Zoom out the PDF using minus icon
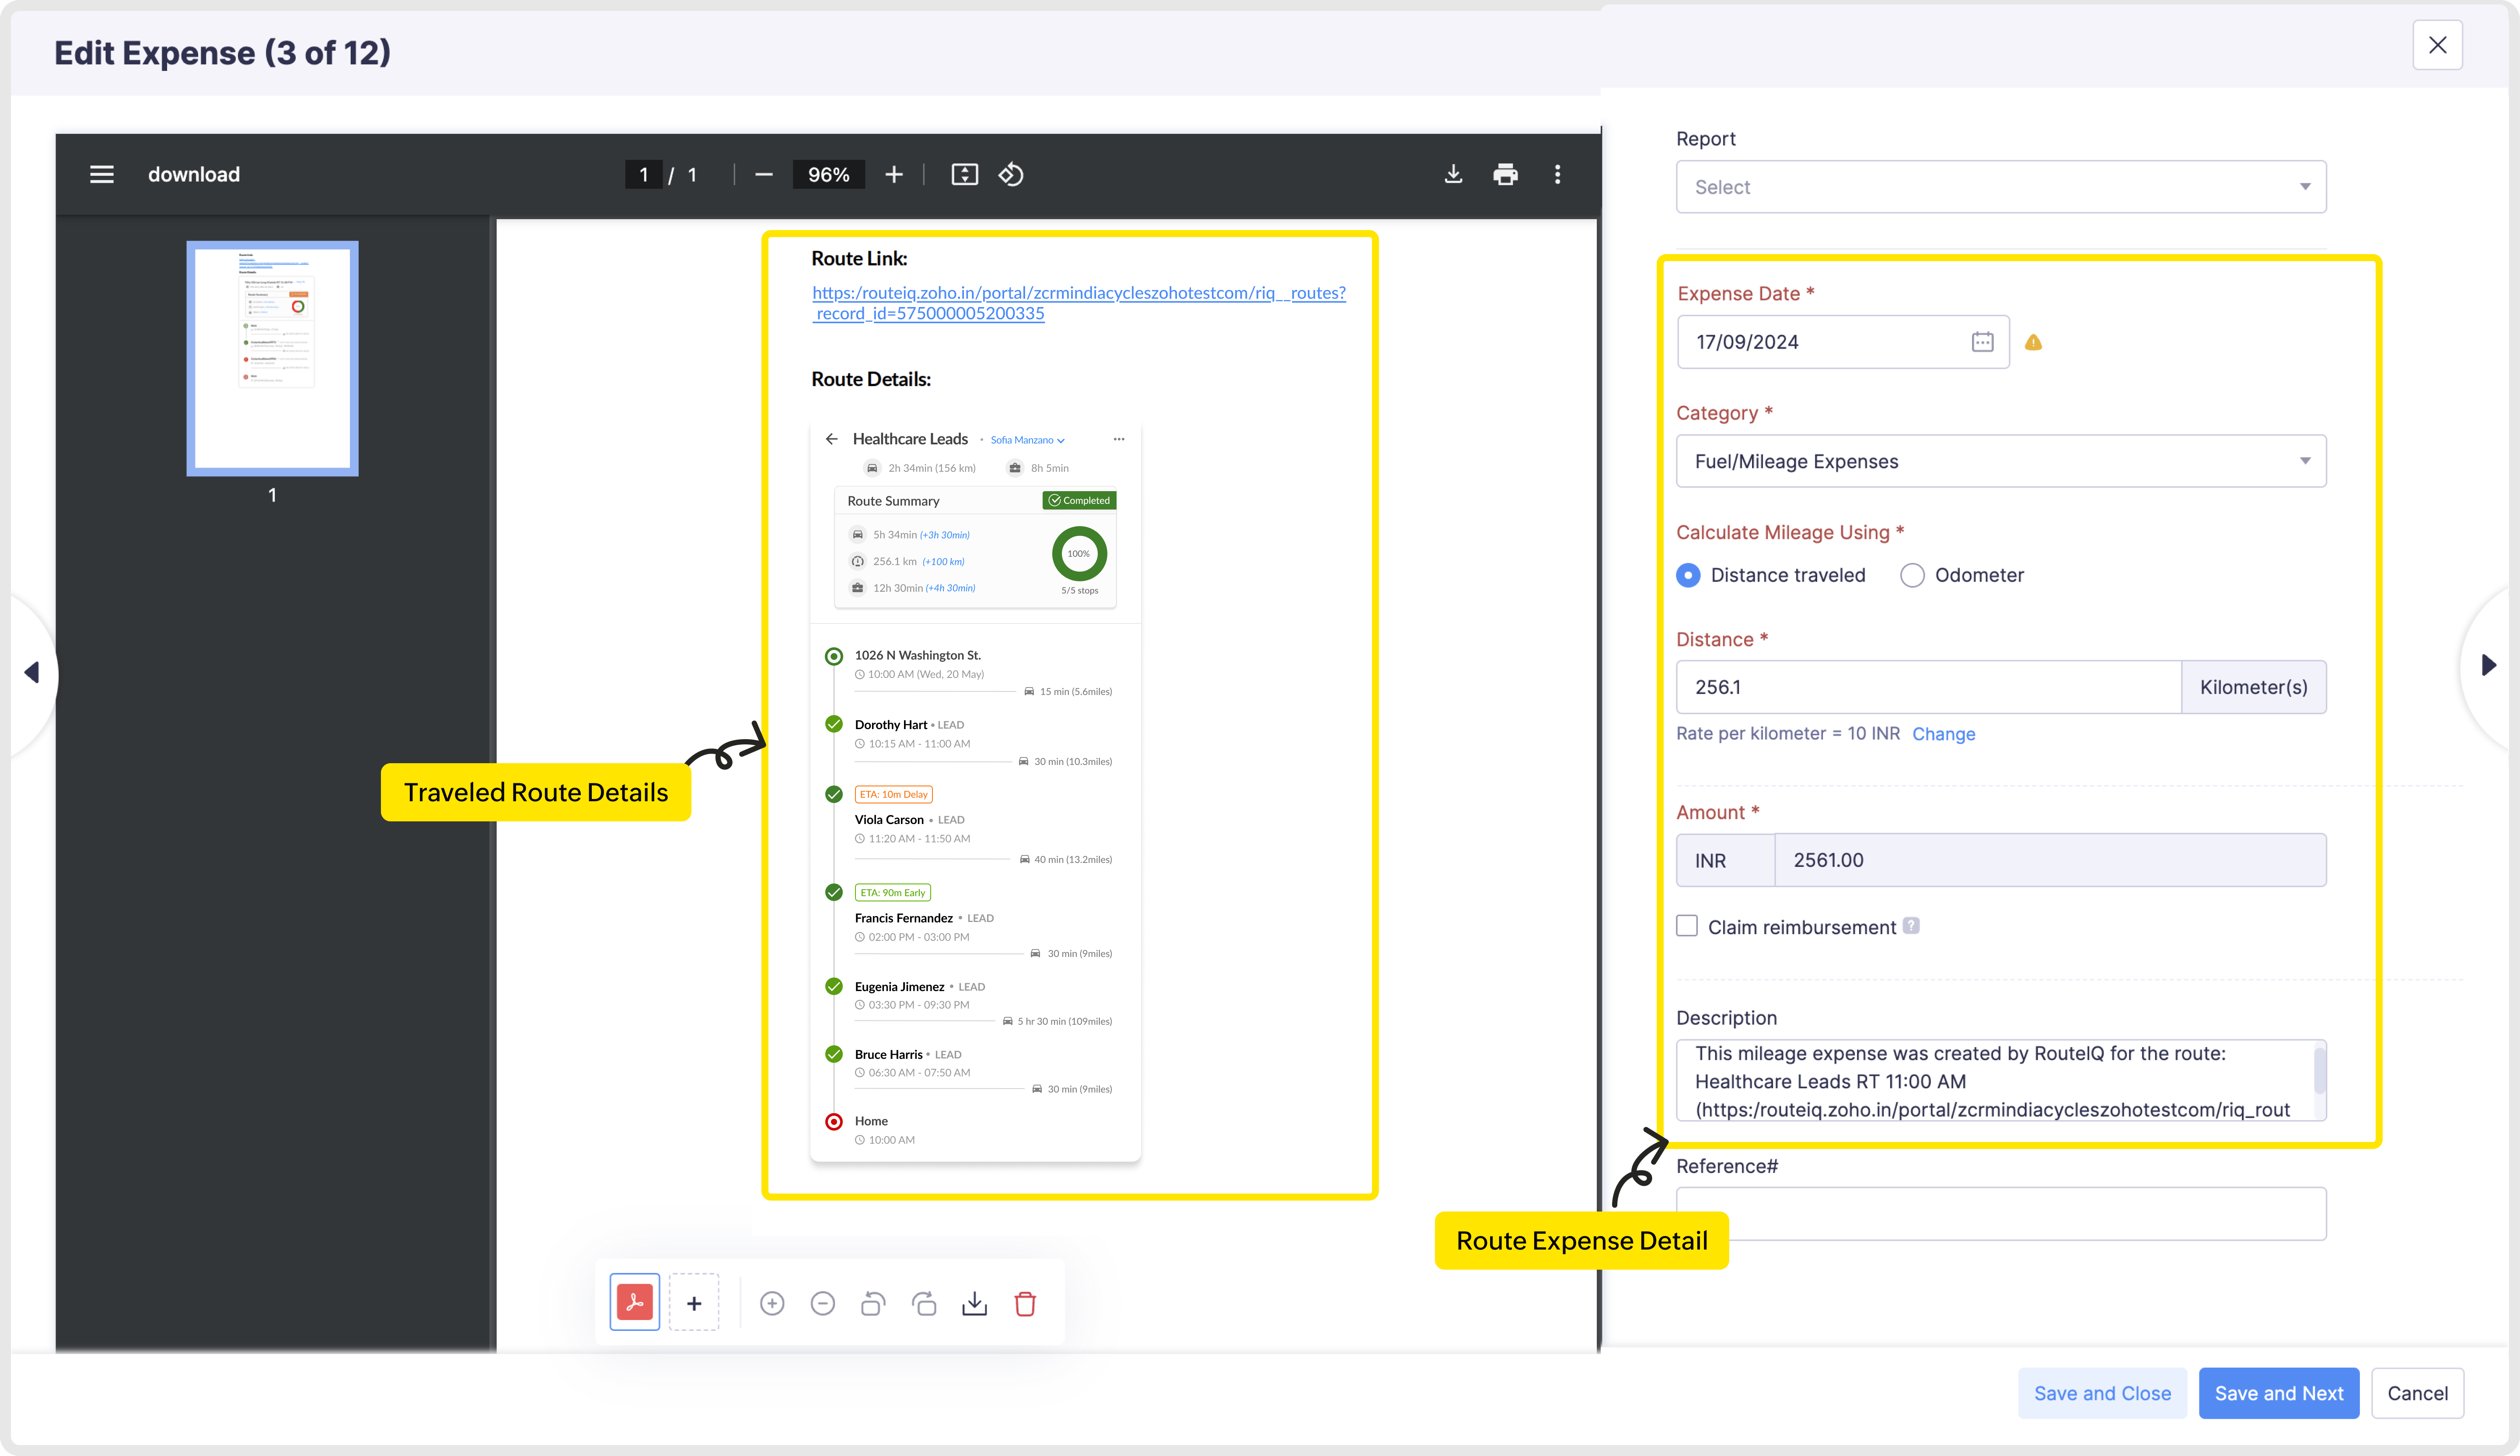 coord(764,174)
